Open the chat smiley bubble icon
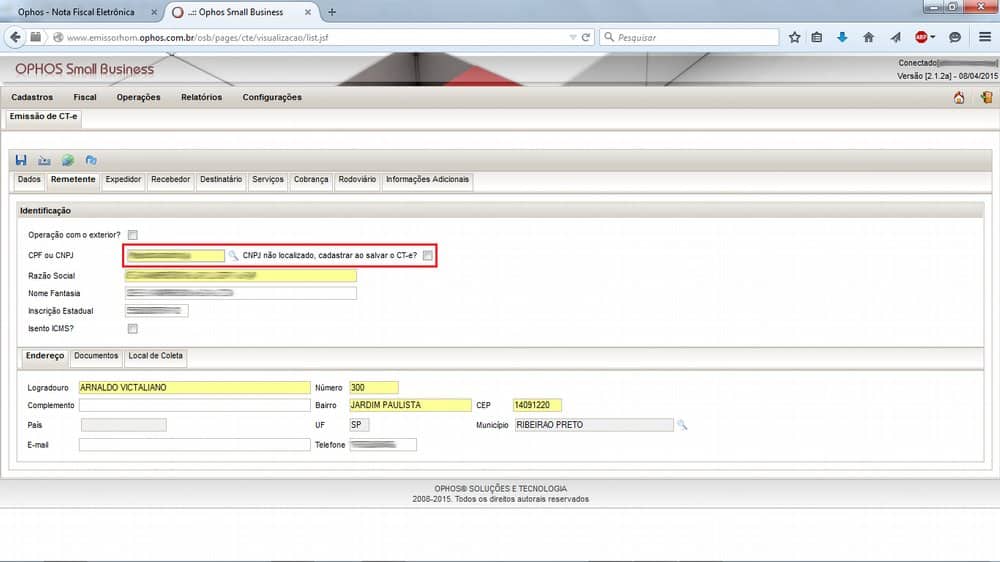The height and width of the screenshot is (562, 1000). [955, 38]
